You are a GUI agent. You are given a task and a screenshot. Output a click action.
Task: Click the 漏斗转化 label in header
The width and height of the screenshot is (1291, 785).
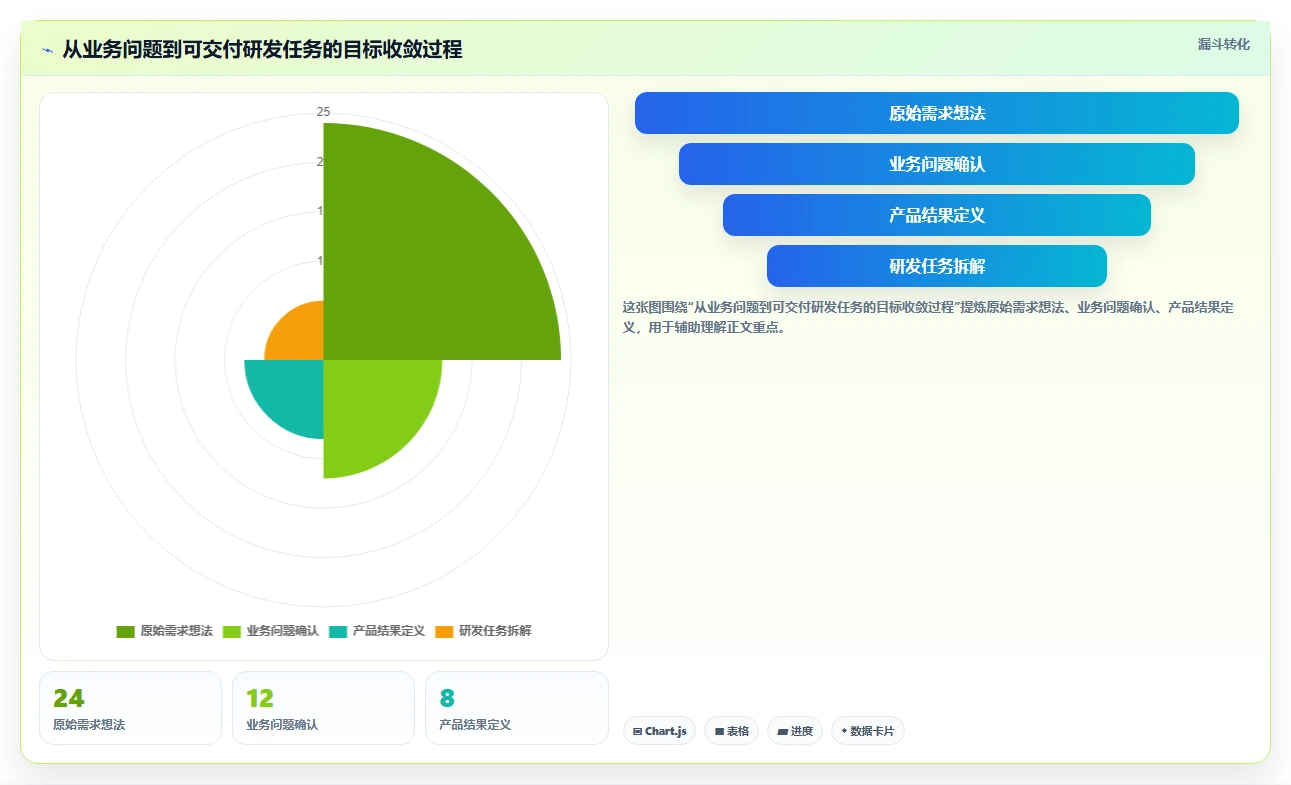tap(1223, 44)
